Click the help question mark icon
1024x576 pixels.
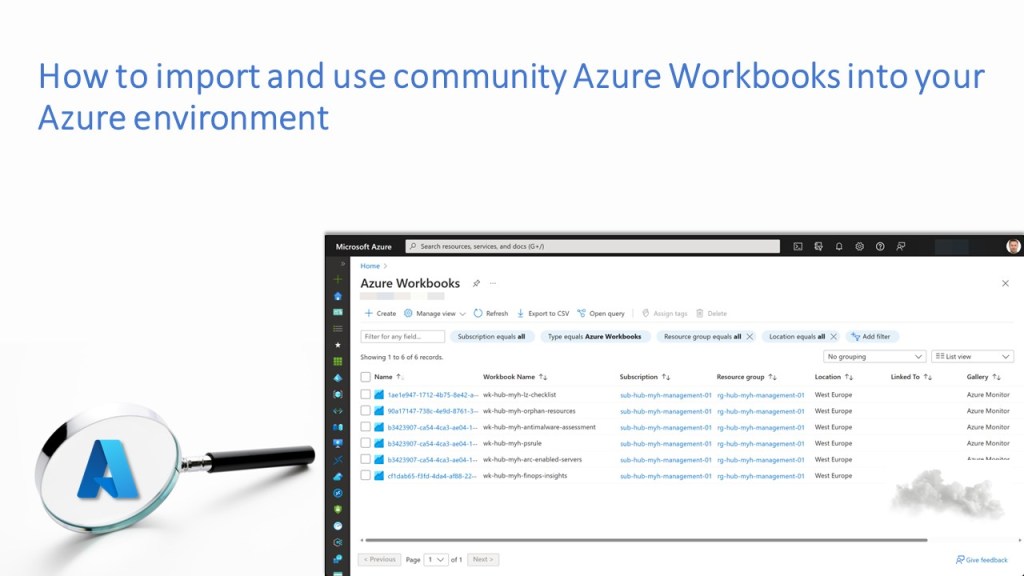880,246
